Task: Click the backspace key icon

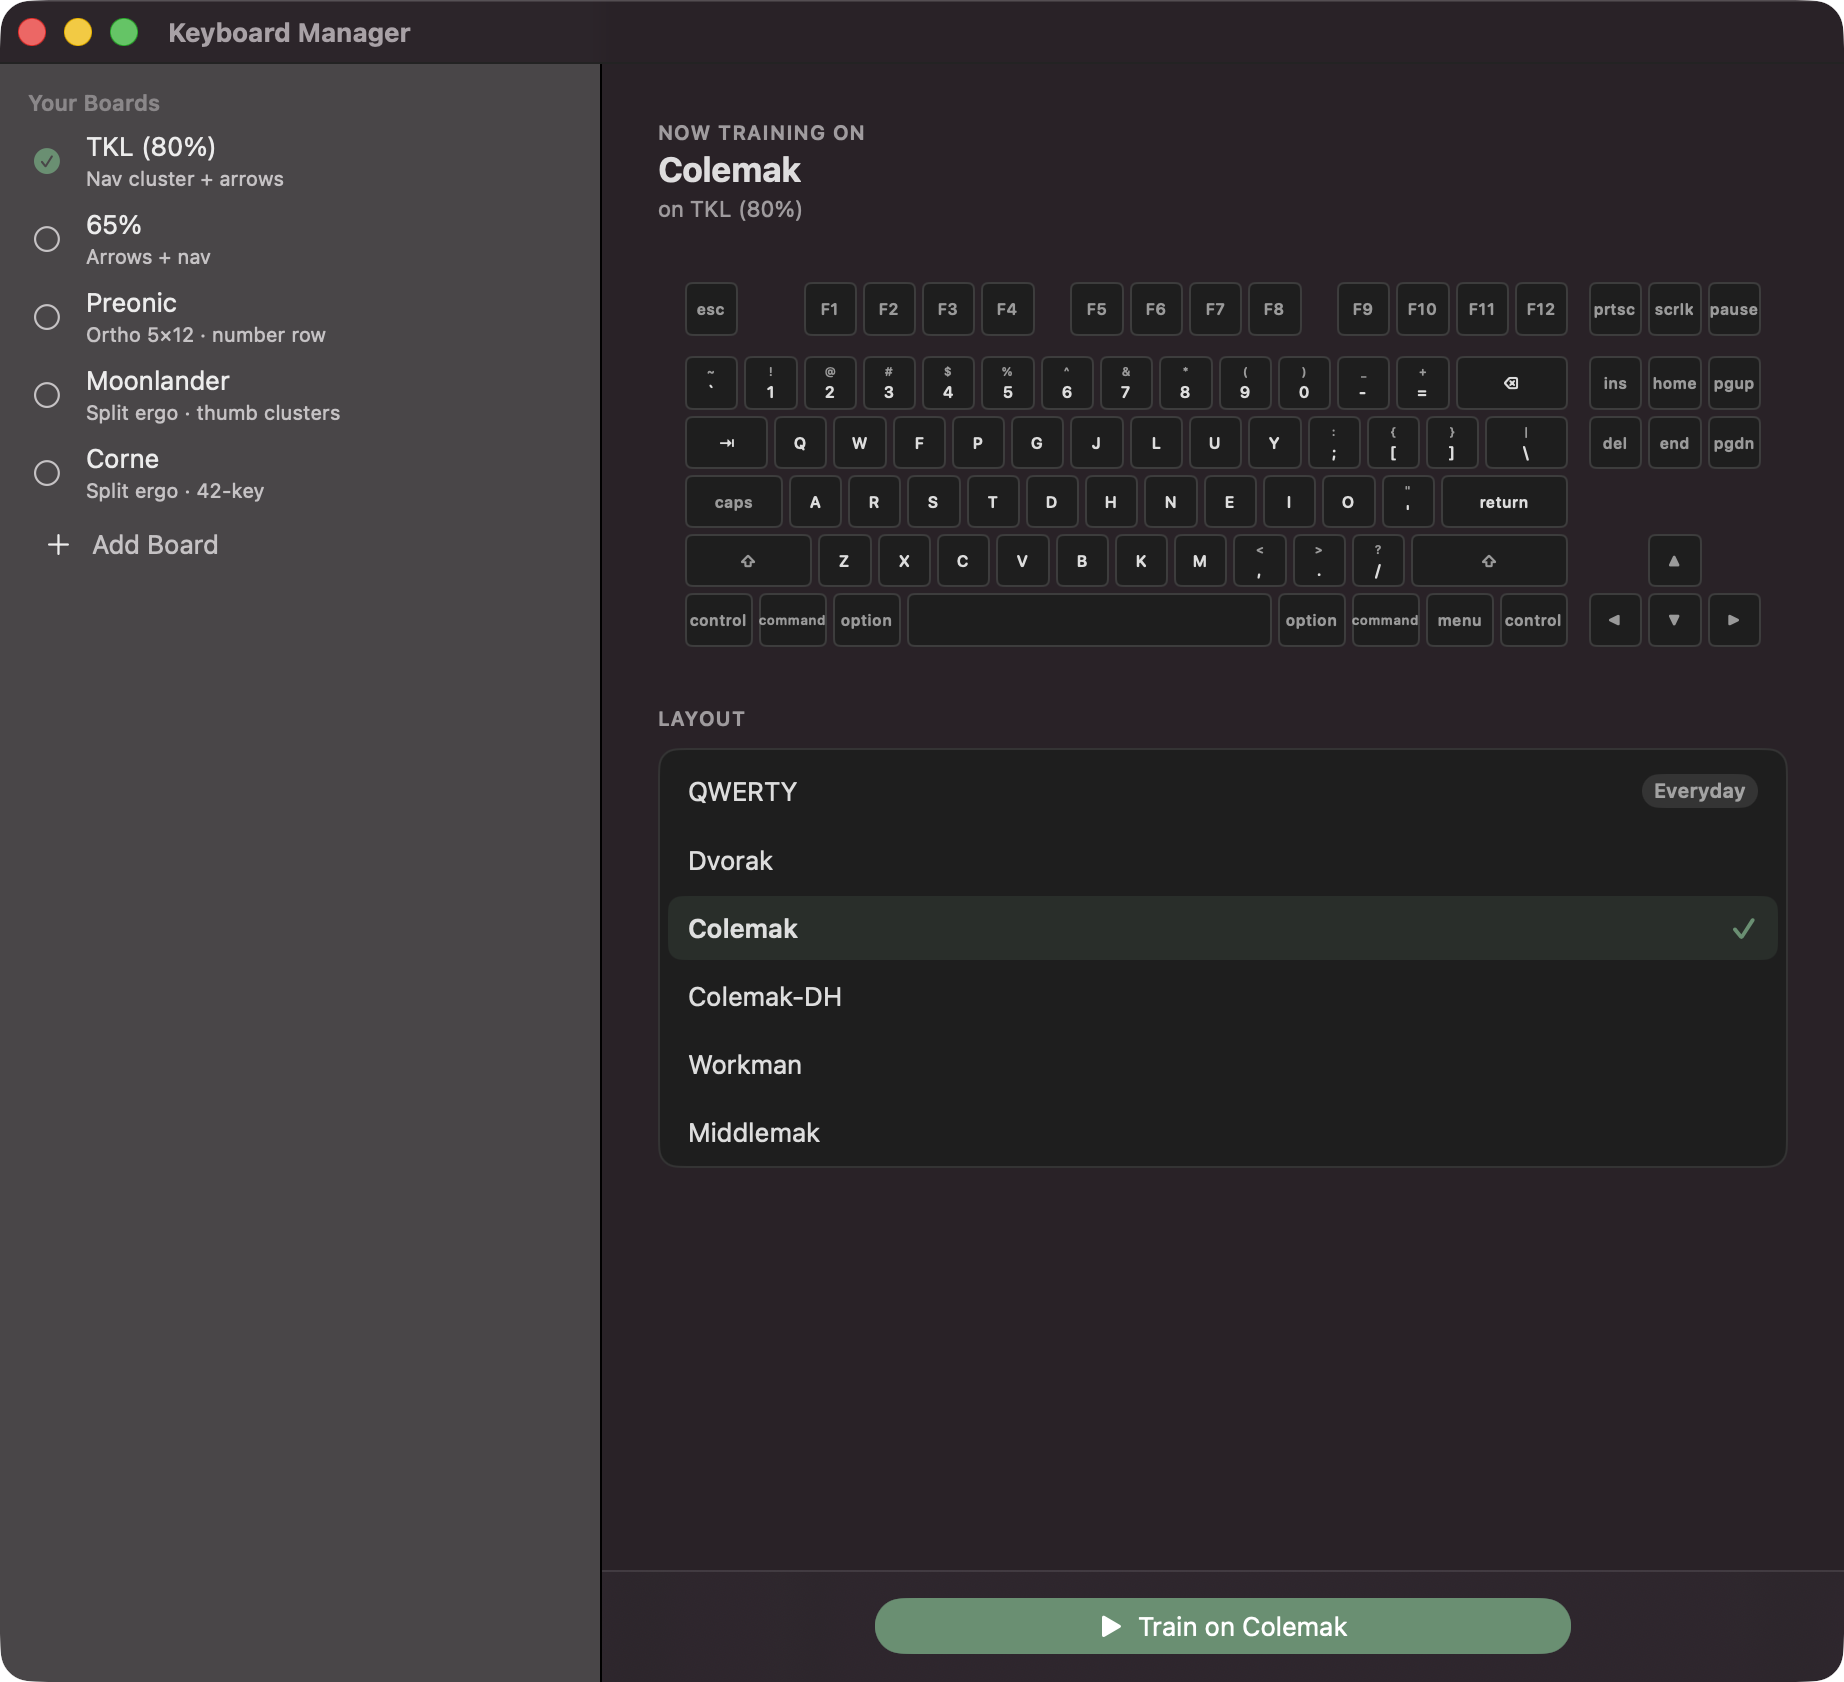Action: click(x=1511, y=383)
